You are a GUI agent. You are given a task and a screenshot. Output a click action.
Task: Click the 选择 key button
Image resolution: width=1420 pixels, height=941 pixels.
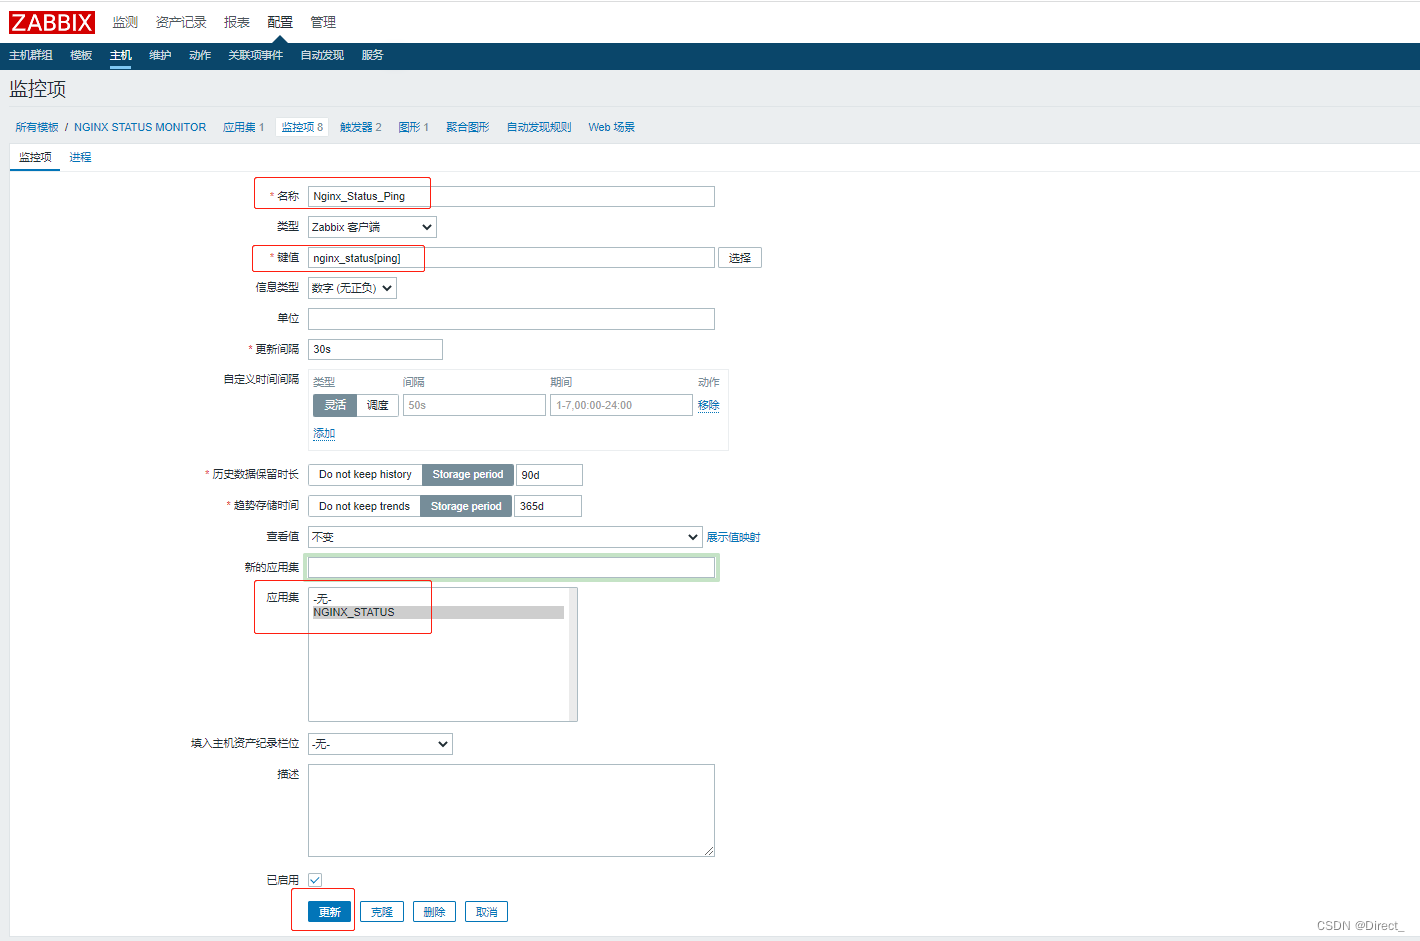click(x=740, y=258)
